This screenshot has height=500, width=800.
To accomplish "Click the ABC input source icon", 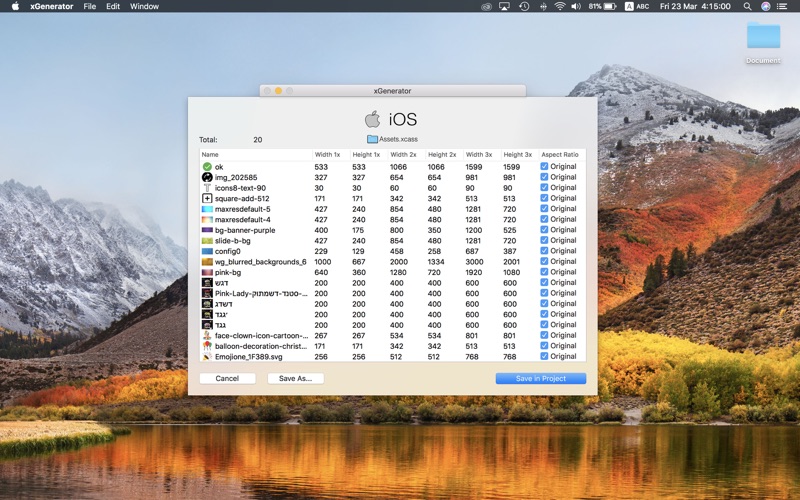I will pos(637,6).
